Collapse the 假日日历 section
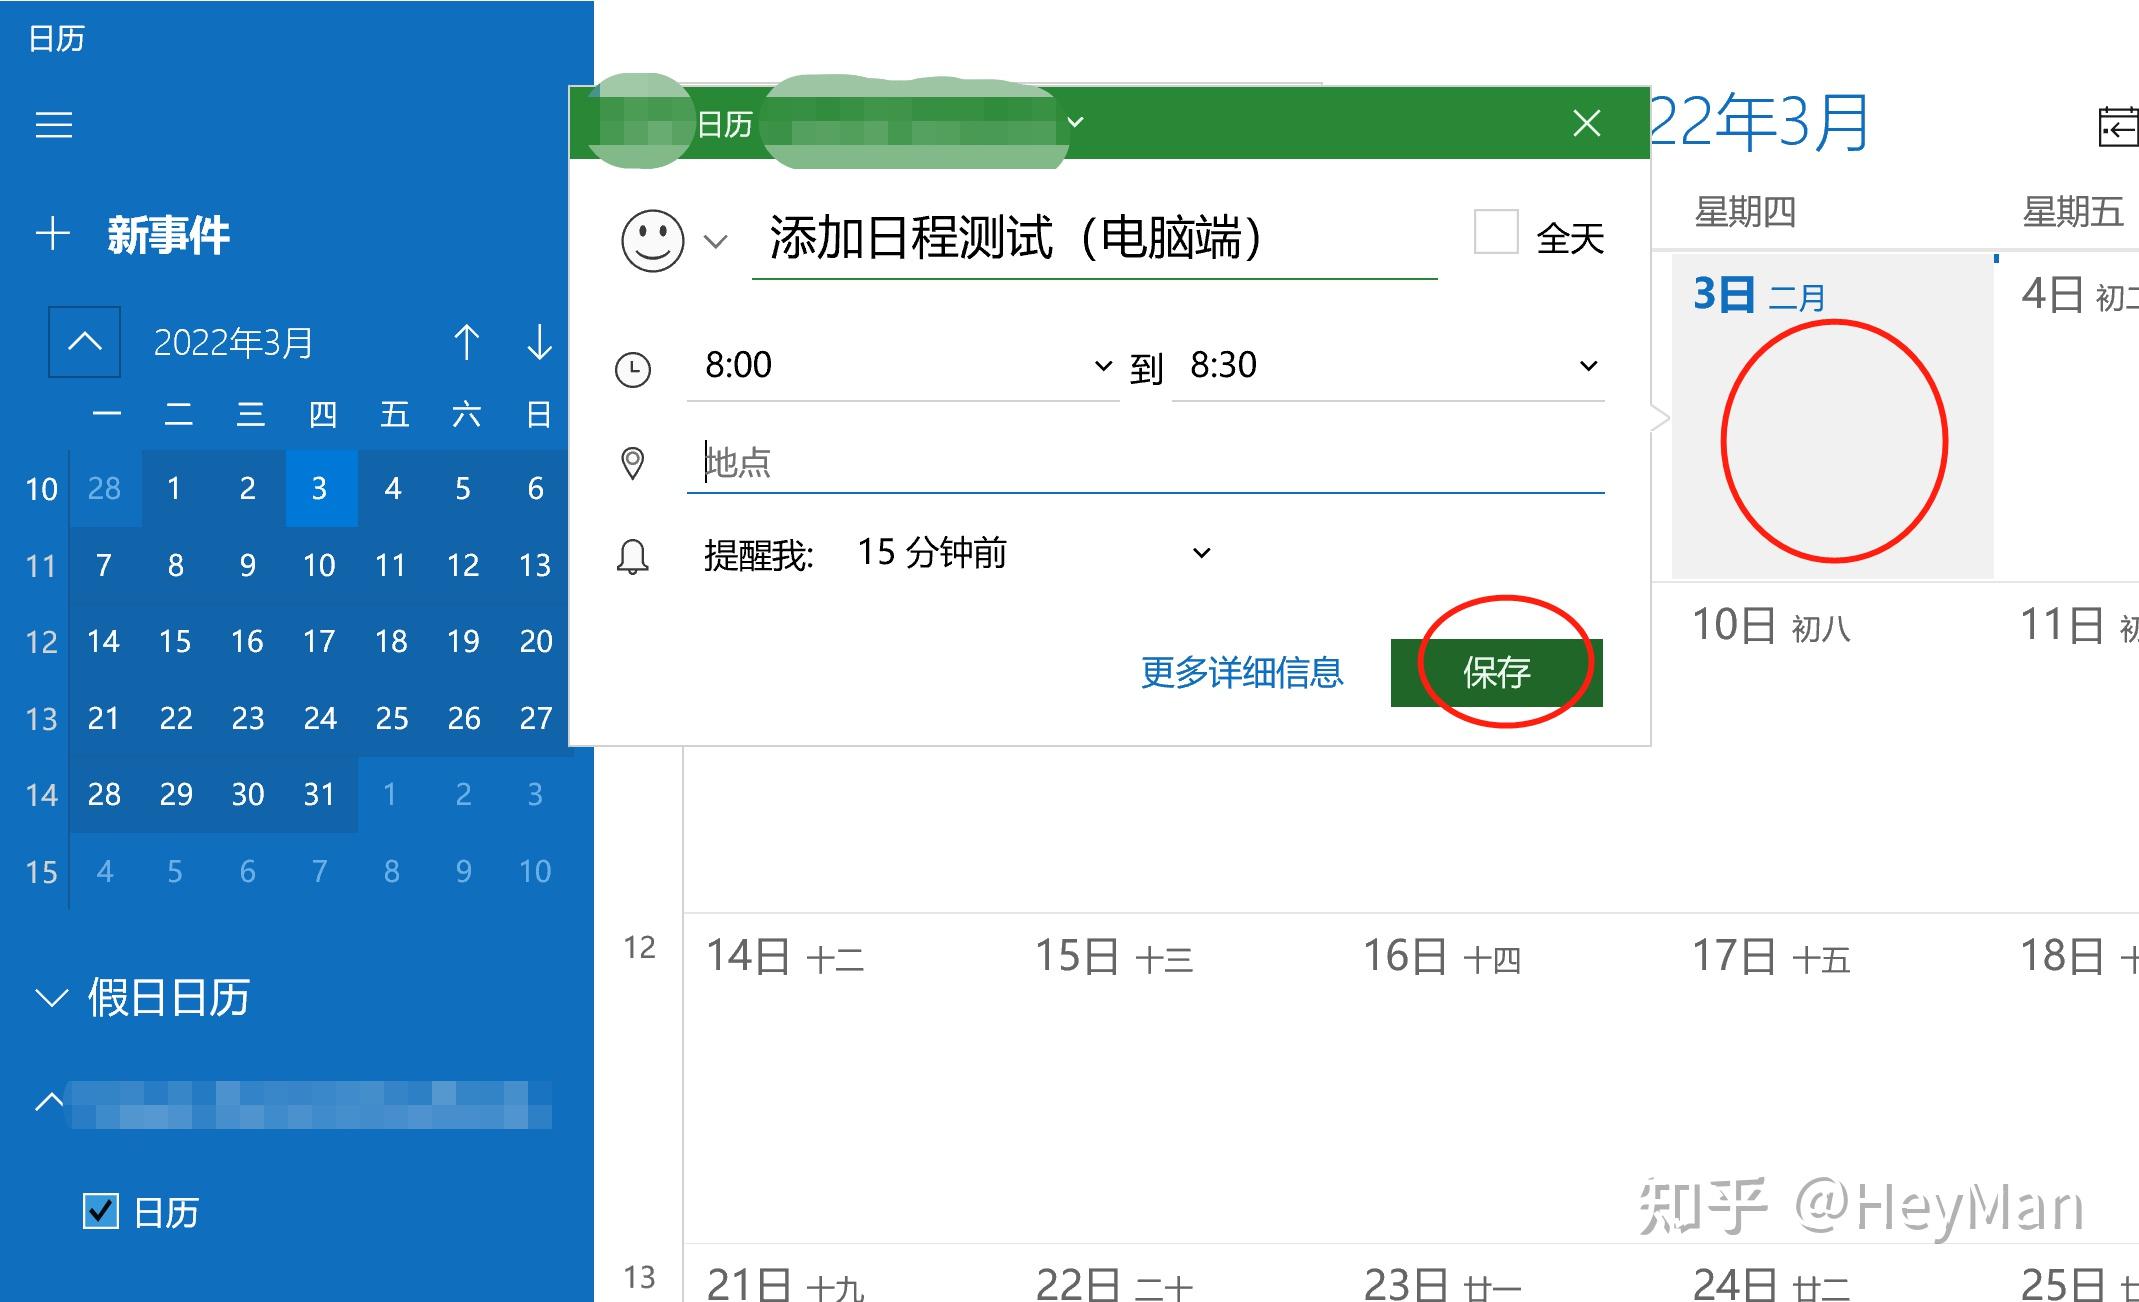Viewport: 2139px width, 1302px height. pos(48,996)
